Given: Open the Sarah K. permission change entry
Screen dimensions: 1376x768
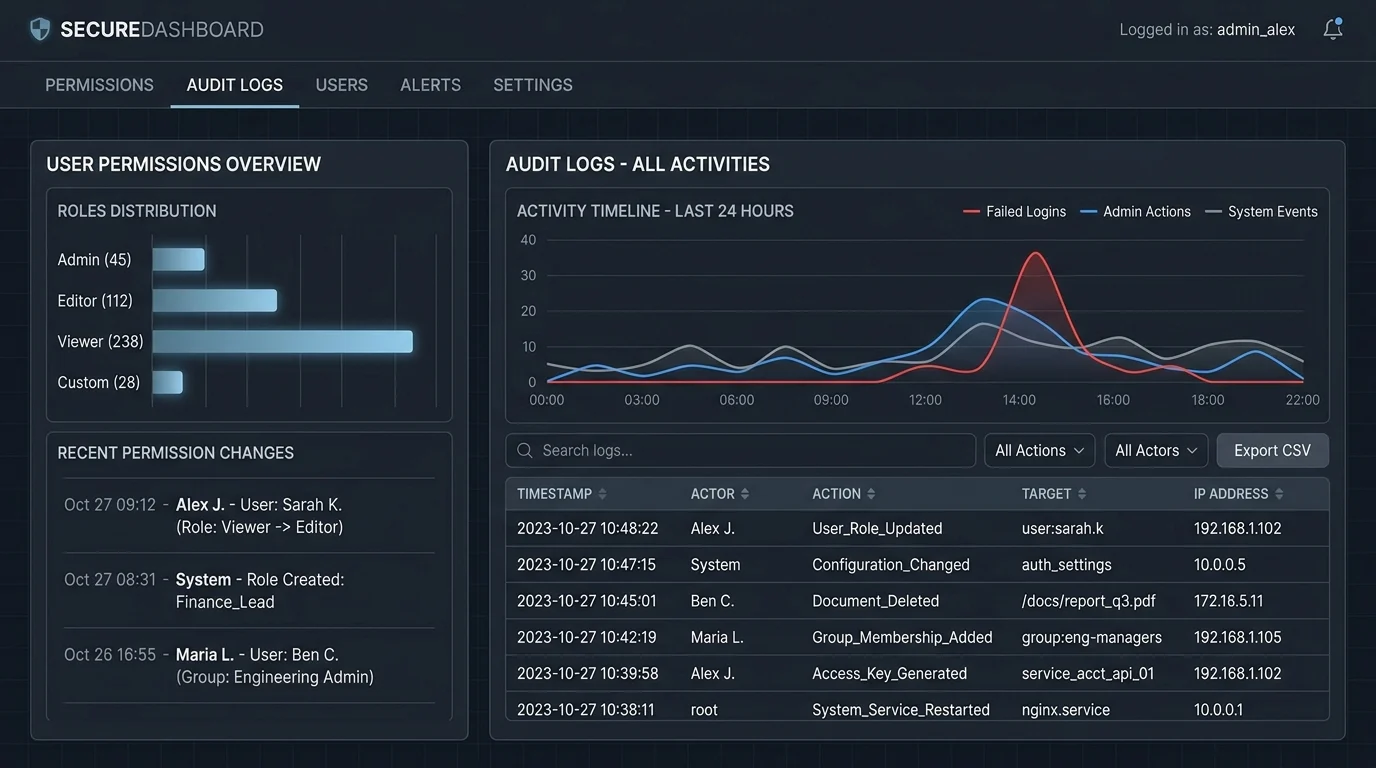Looking at the screenshot, I should tap(250, 516).
